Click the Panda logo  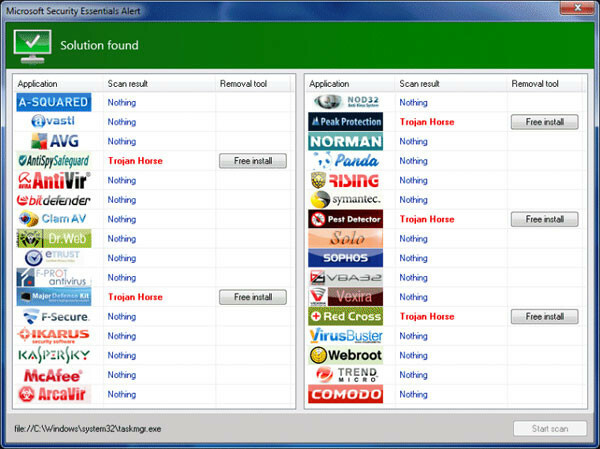point(346,161)
